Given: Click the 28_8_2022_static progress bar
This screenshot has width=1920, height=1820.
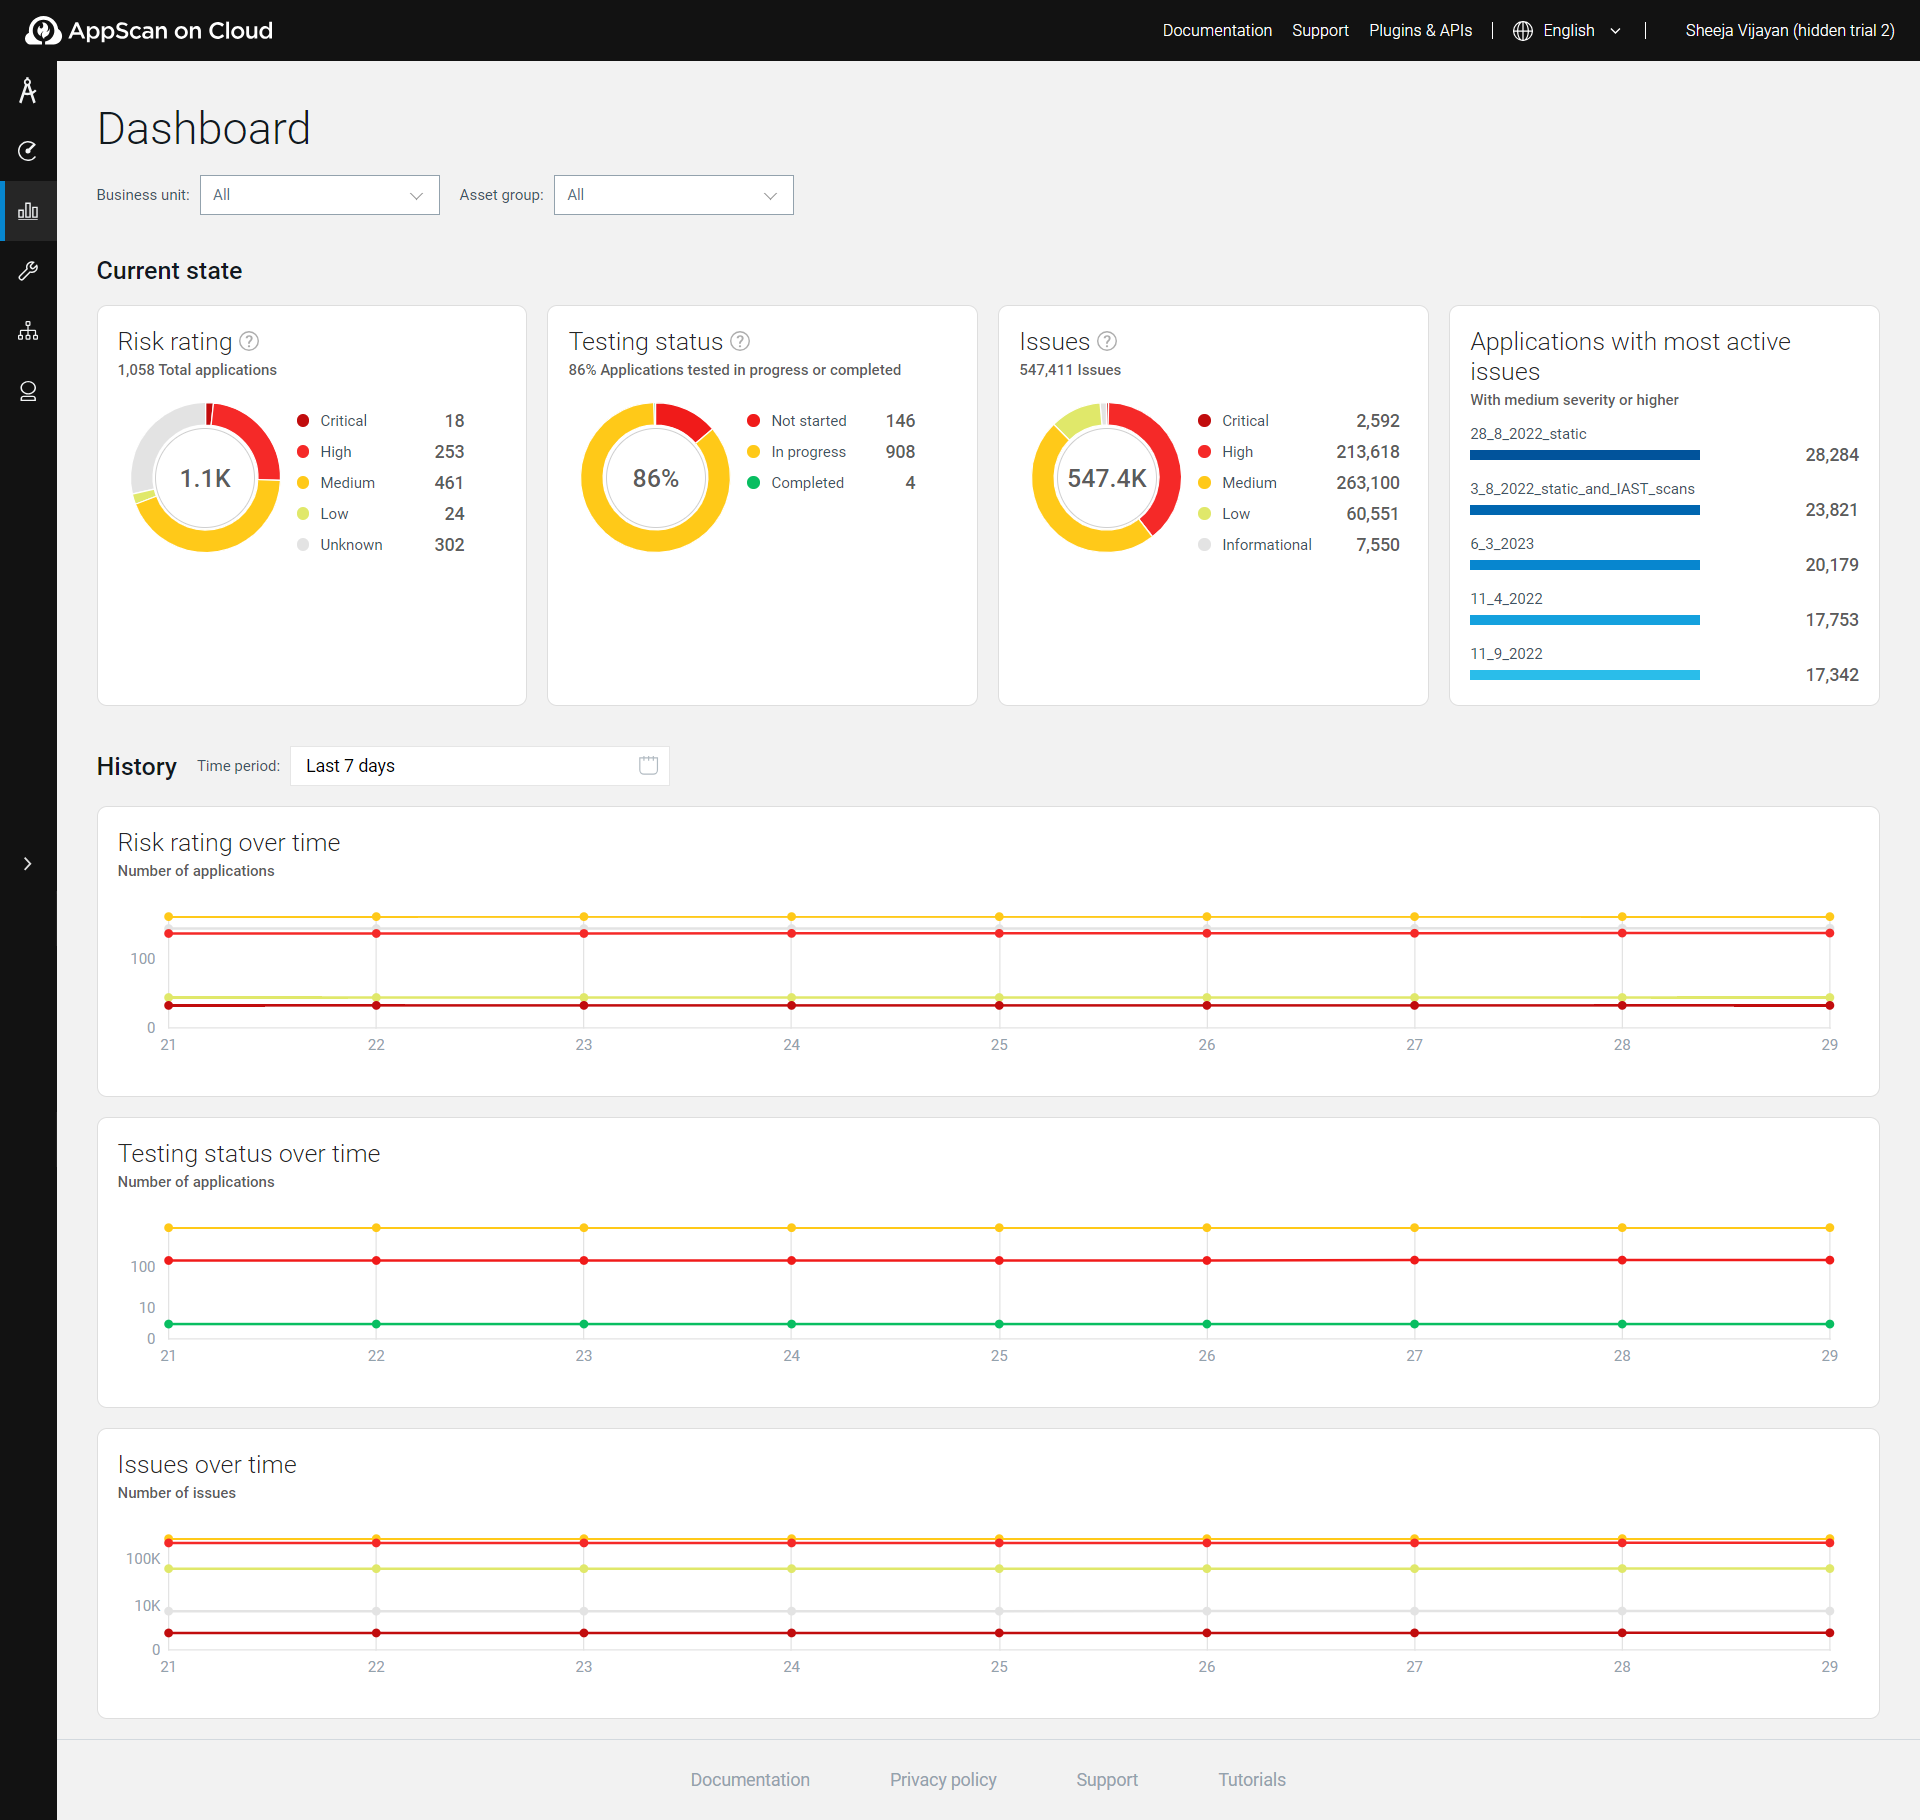Looking at the screenshot, I should point(1584,455).
